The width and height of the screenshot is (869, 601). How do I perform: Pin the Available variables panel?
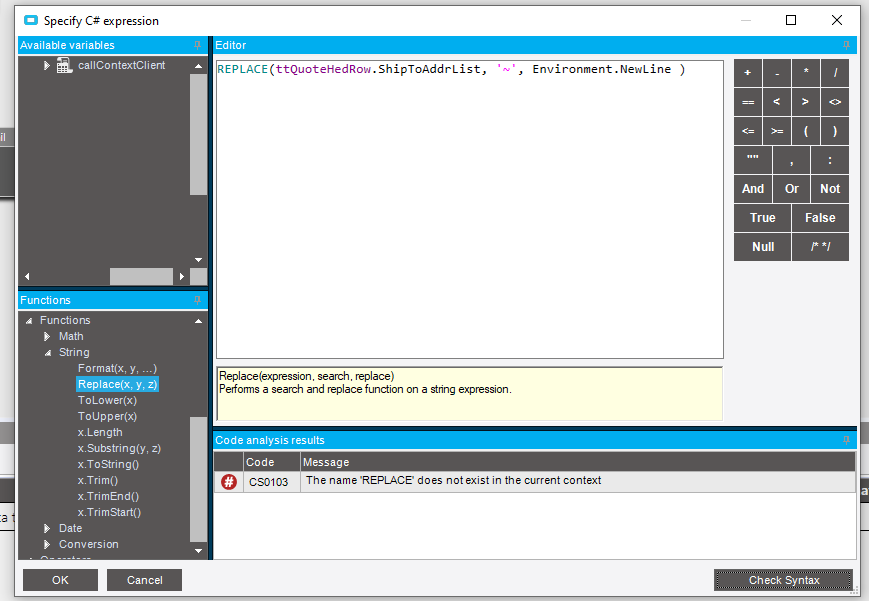click(197, 45)
